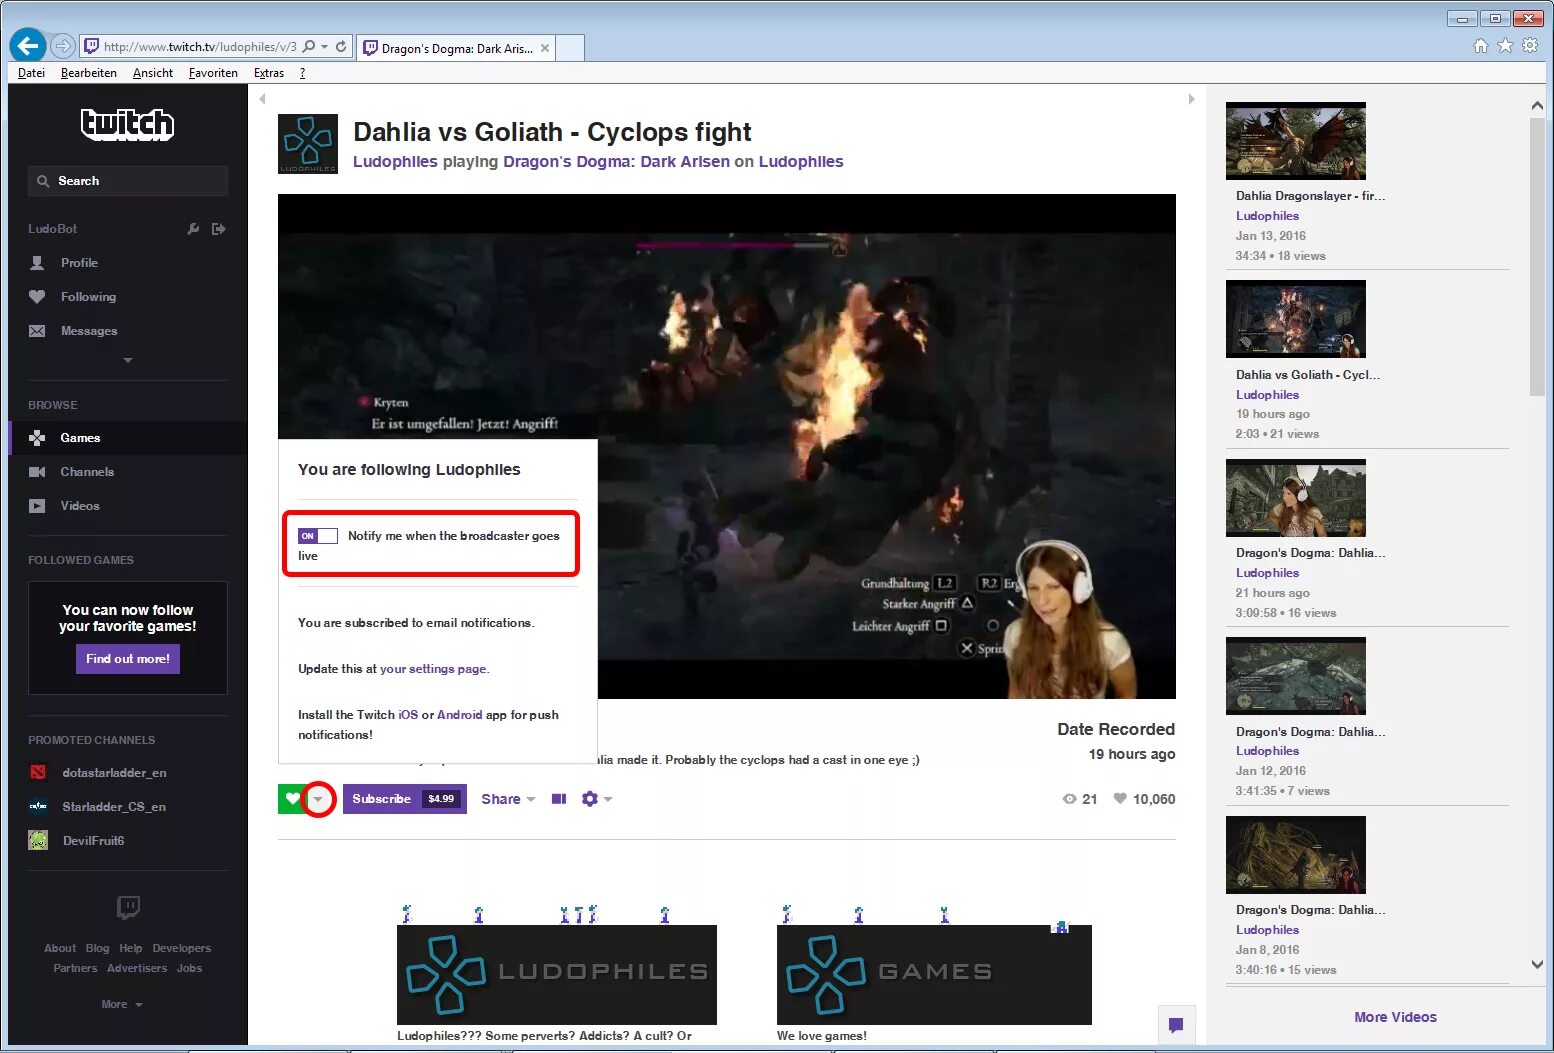
Task: Browse Games in the sidebar
Action: (x=127, y=438)
